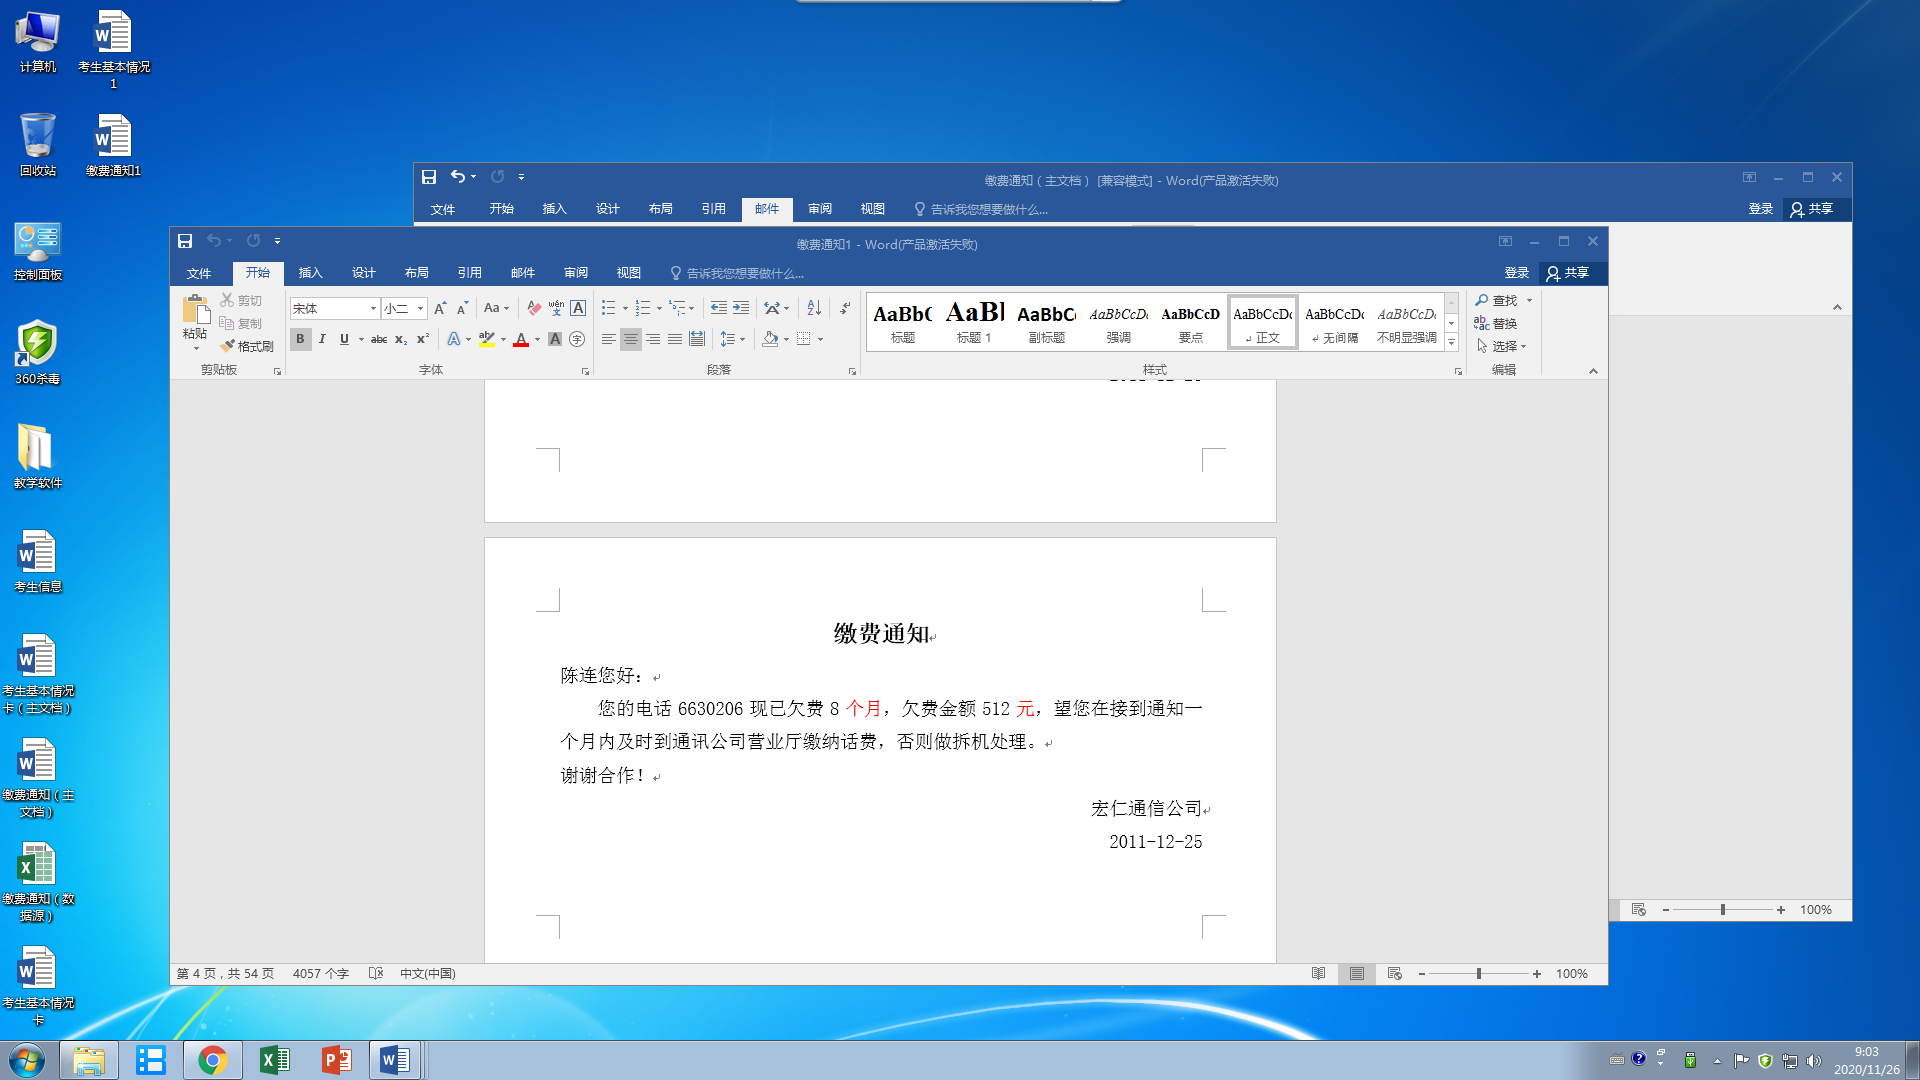
Task: Click the Copy (复制) button
Action: [x=241, y=323]
